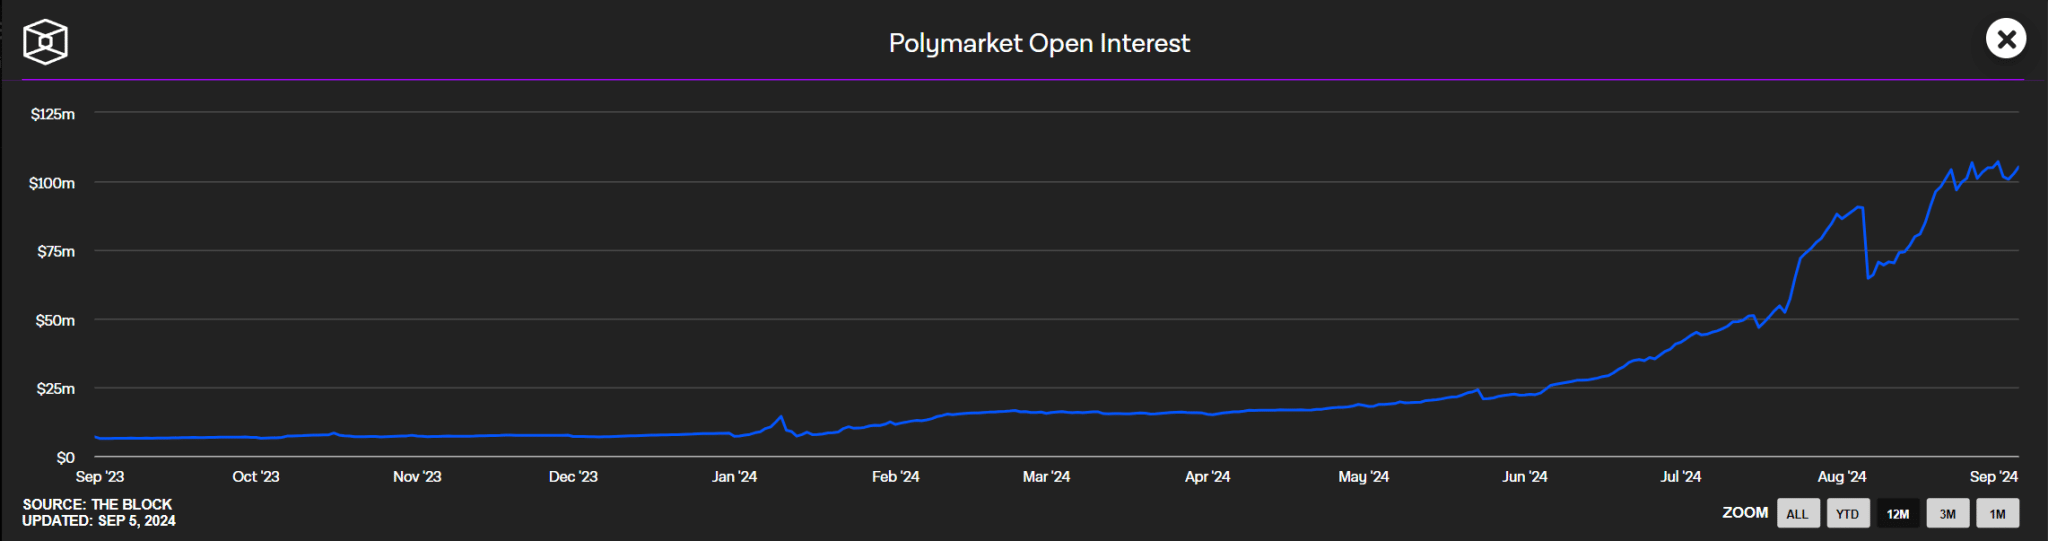Screen dimensions: 2048x541
Task: Close the Polymarket Open Interest chart
Action: point(2005,39)
